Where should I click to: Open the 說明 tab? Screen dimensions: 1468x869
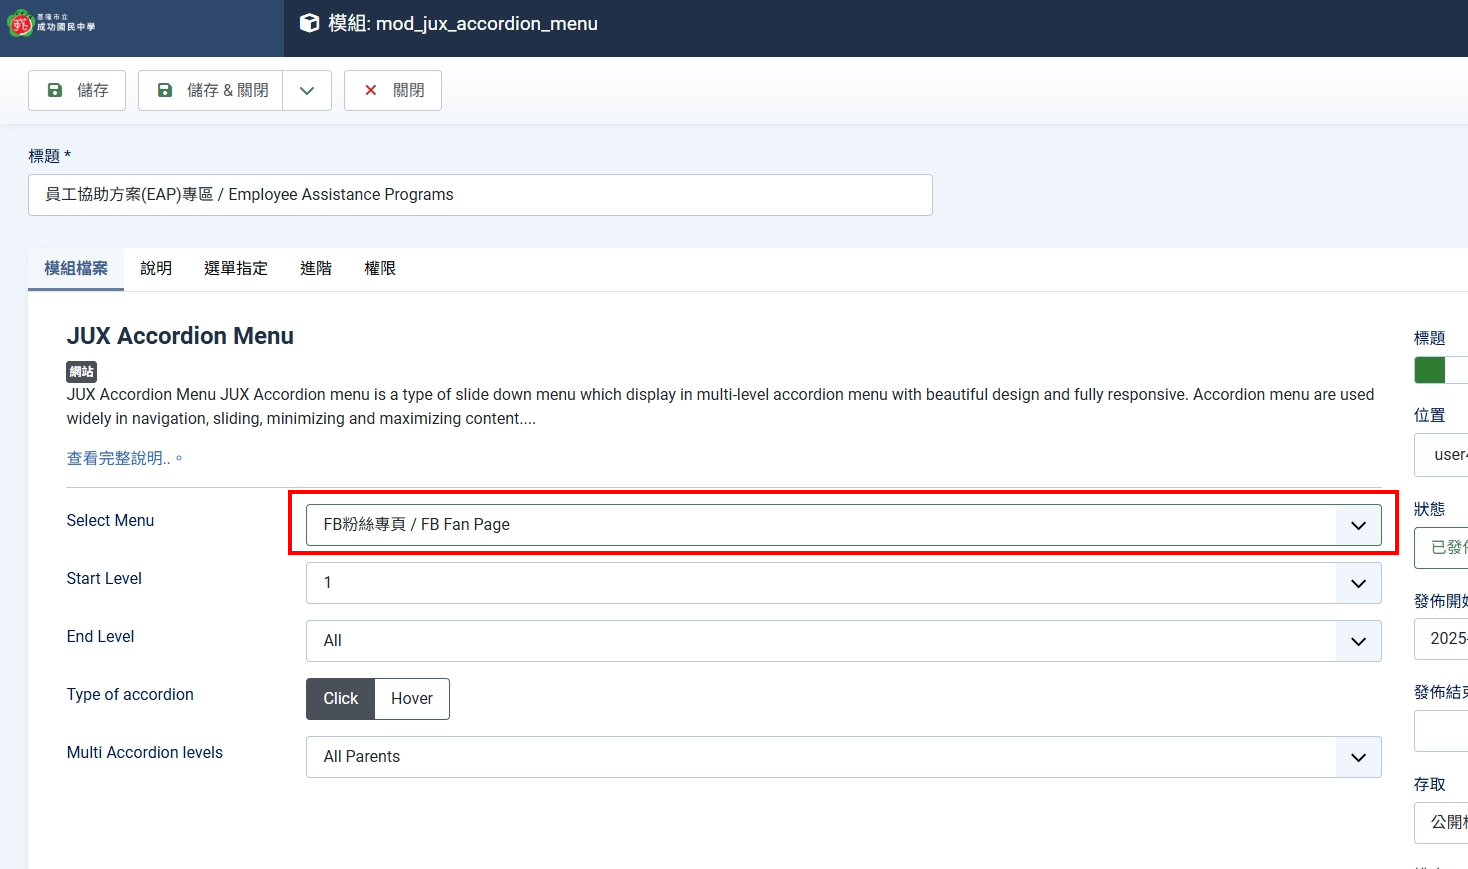(x=156, y=268)
